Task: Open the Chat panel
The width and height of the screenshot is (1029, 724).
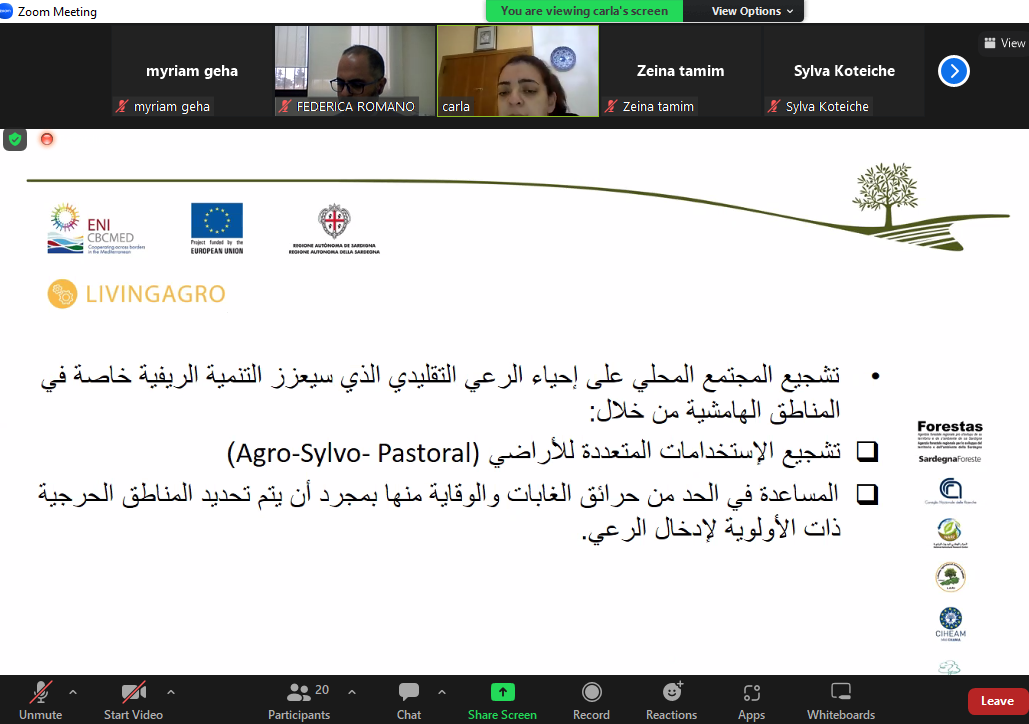Action: 408,692
